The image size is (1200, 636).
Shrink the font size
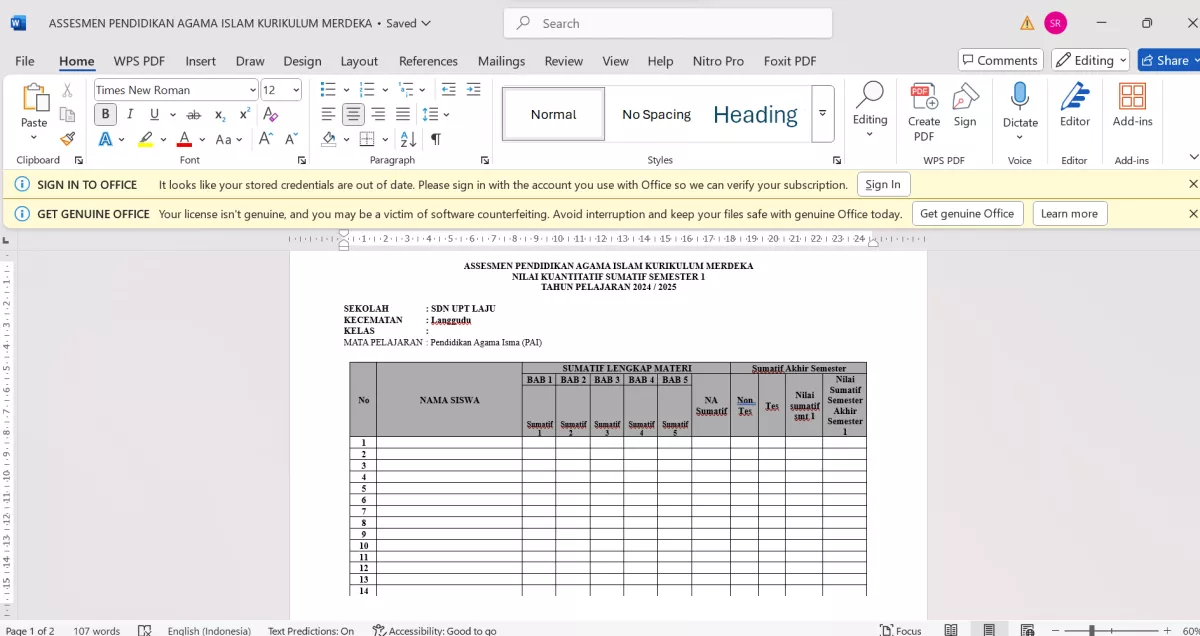click(291, 139)
